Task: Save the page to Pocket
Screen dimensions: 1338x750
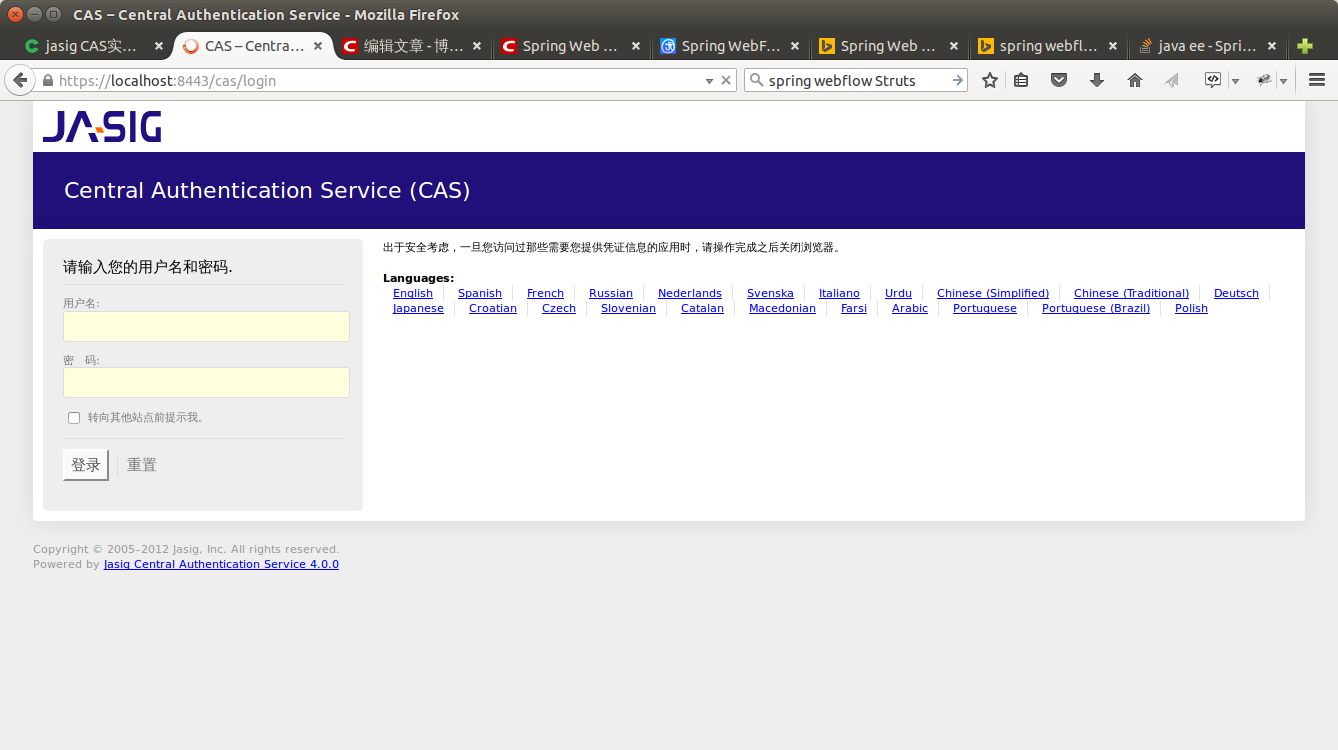Action: point(1059,80)
